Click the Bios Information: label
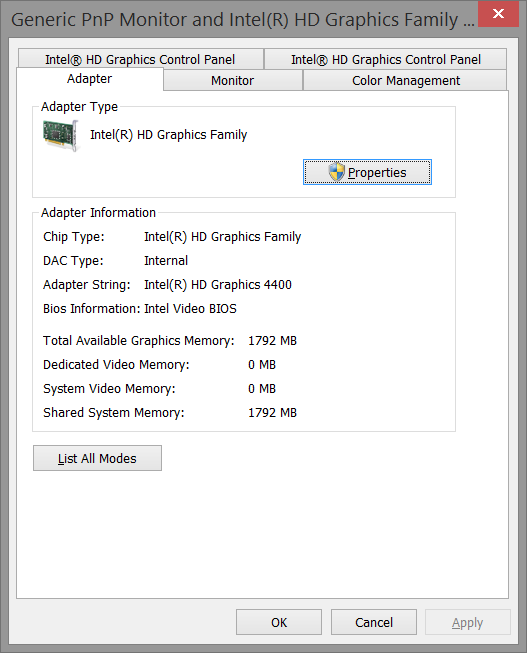The width and height of the screenshot is (527, 653). (92, 309)
